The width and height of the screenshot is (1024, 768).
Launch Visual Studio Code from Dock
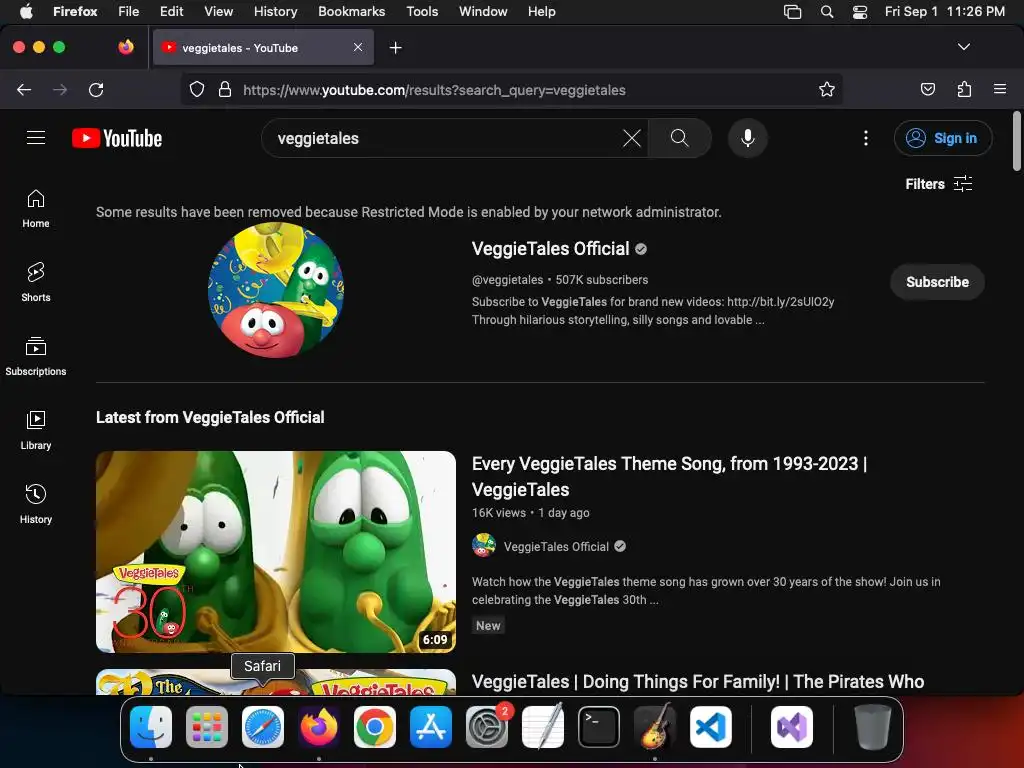pos(711,727)
